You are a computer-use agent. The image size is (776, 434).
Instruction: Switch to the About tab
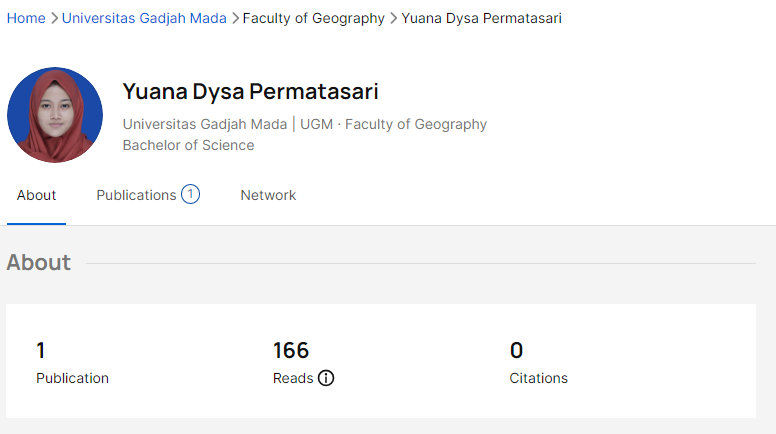tap(37, 195)
